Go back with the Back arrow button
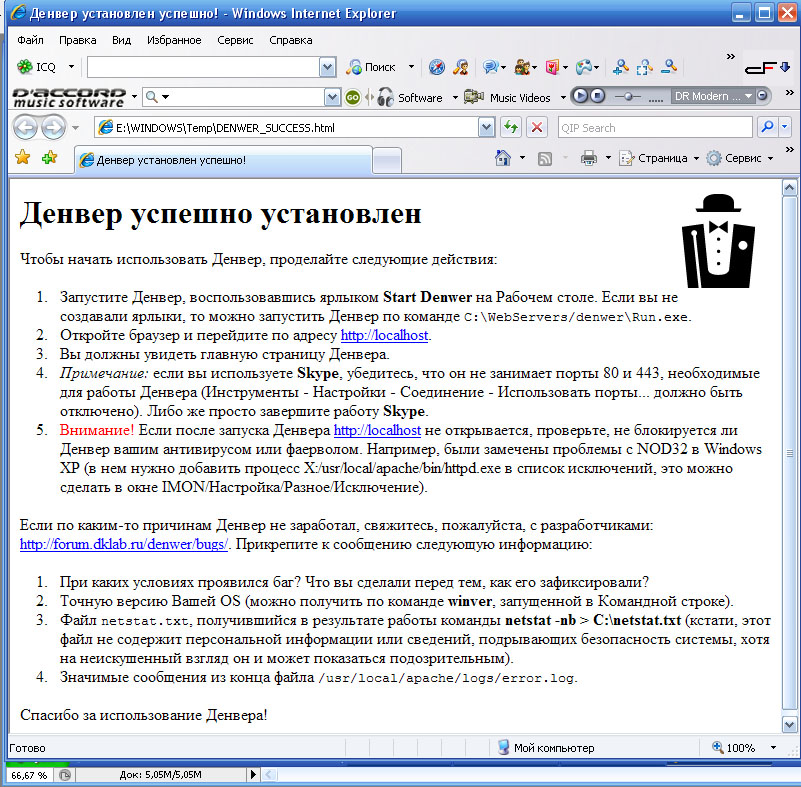This screenshot has width=801, height=787. coord(25,127)
